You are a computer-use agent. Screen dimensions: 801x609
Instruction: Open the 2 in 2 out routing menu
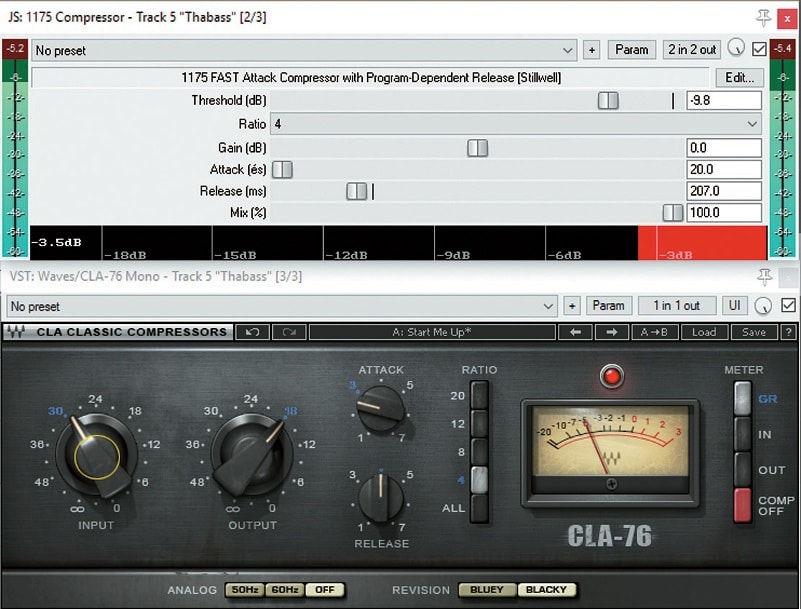(692, 50)
